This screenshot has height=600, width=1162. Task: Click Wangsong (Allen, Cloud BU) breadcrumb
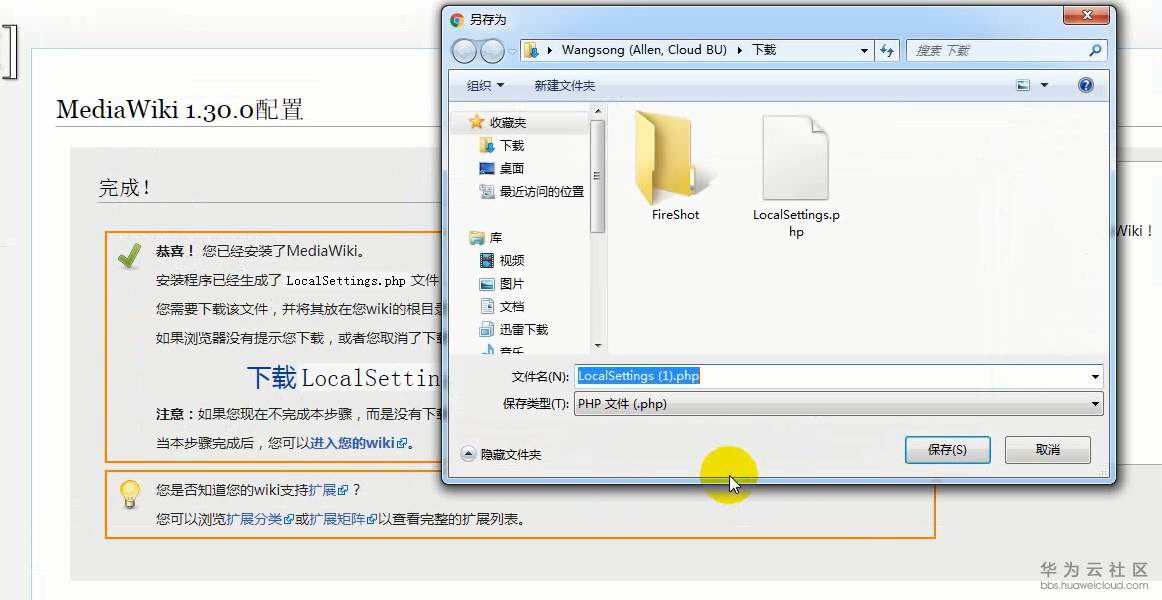pyautogui.click(x=644, y=50)
